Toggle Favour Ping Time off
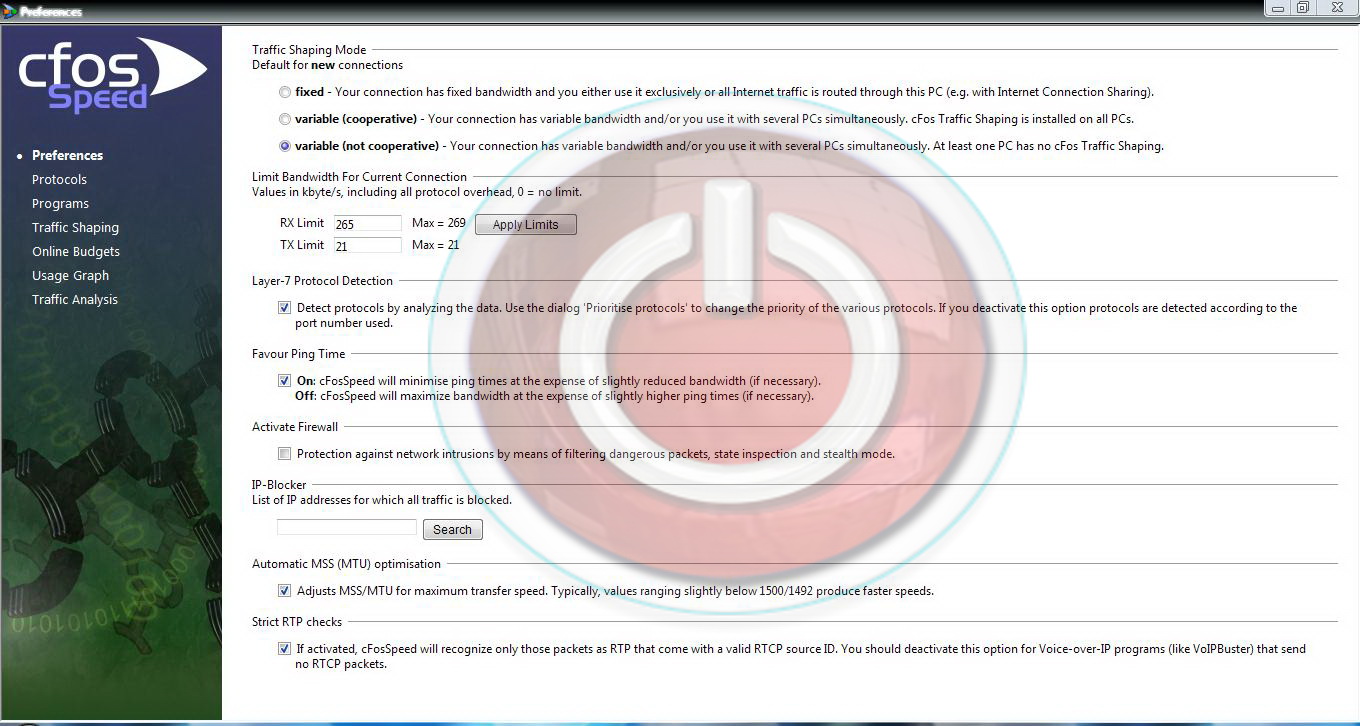This screenshot has height=726, width=1360. 284,380
